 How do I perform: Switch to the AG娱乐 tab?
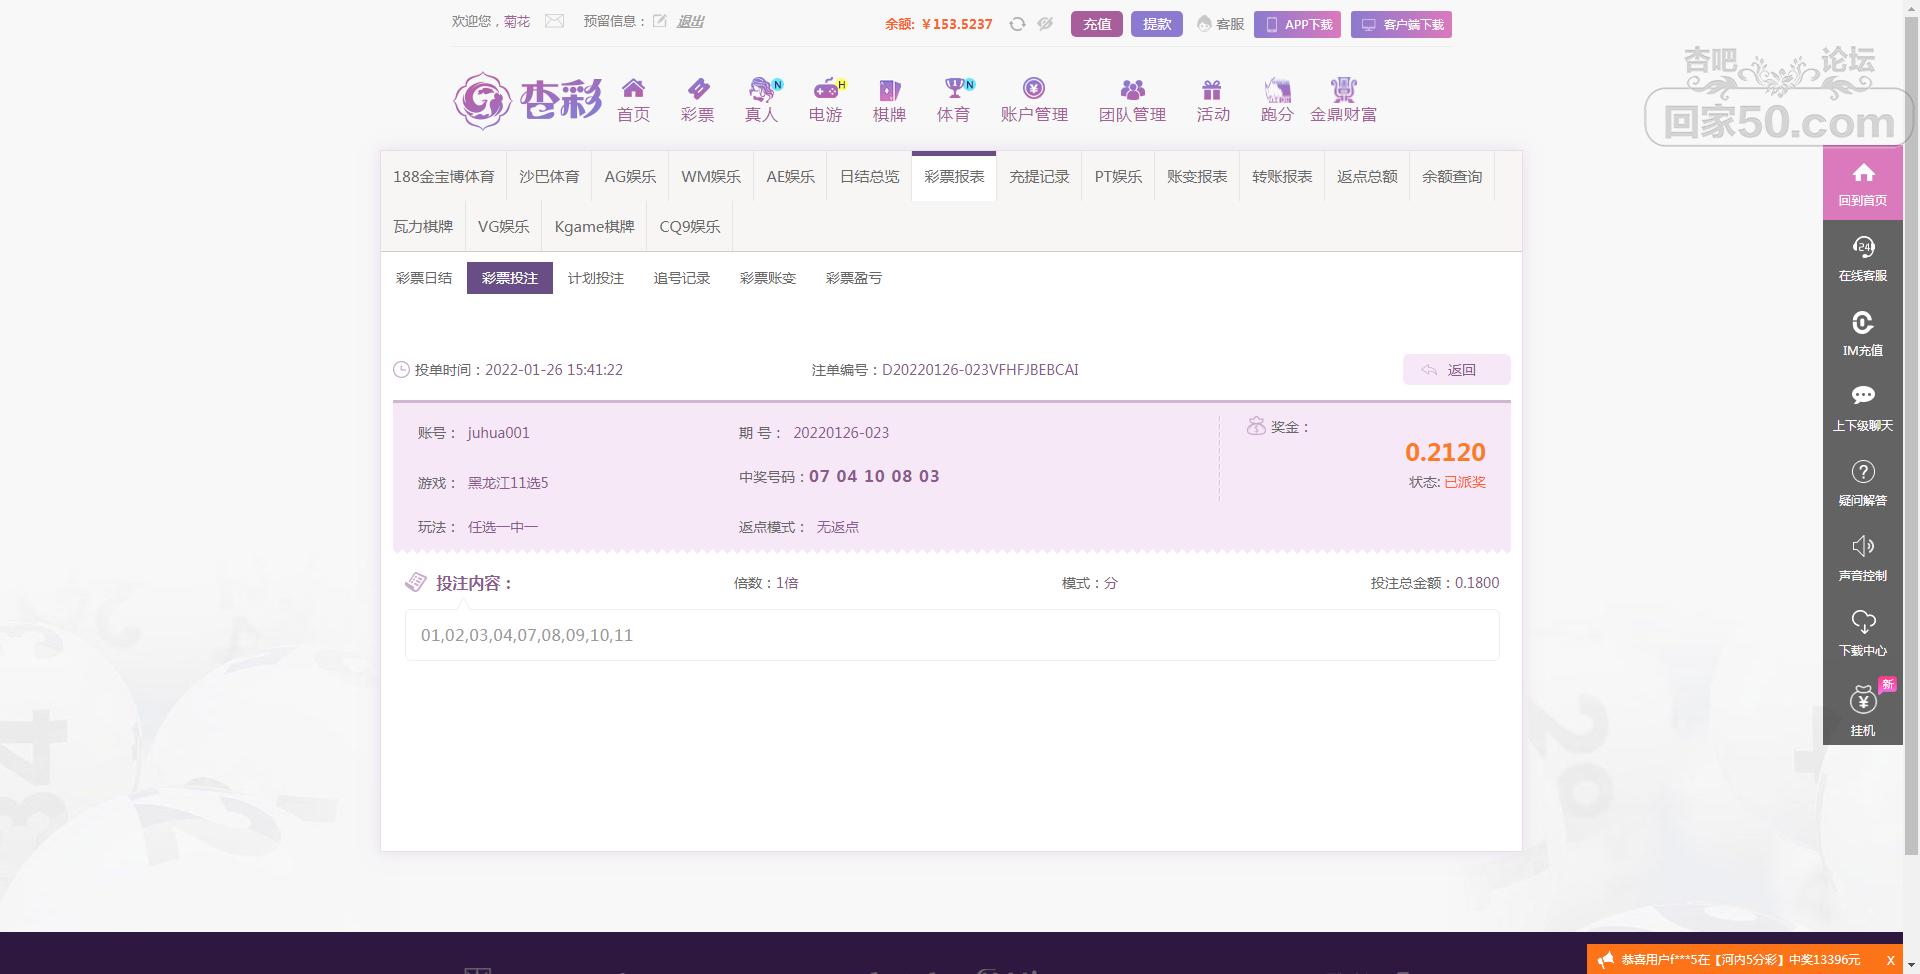[630, 176]
